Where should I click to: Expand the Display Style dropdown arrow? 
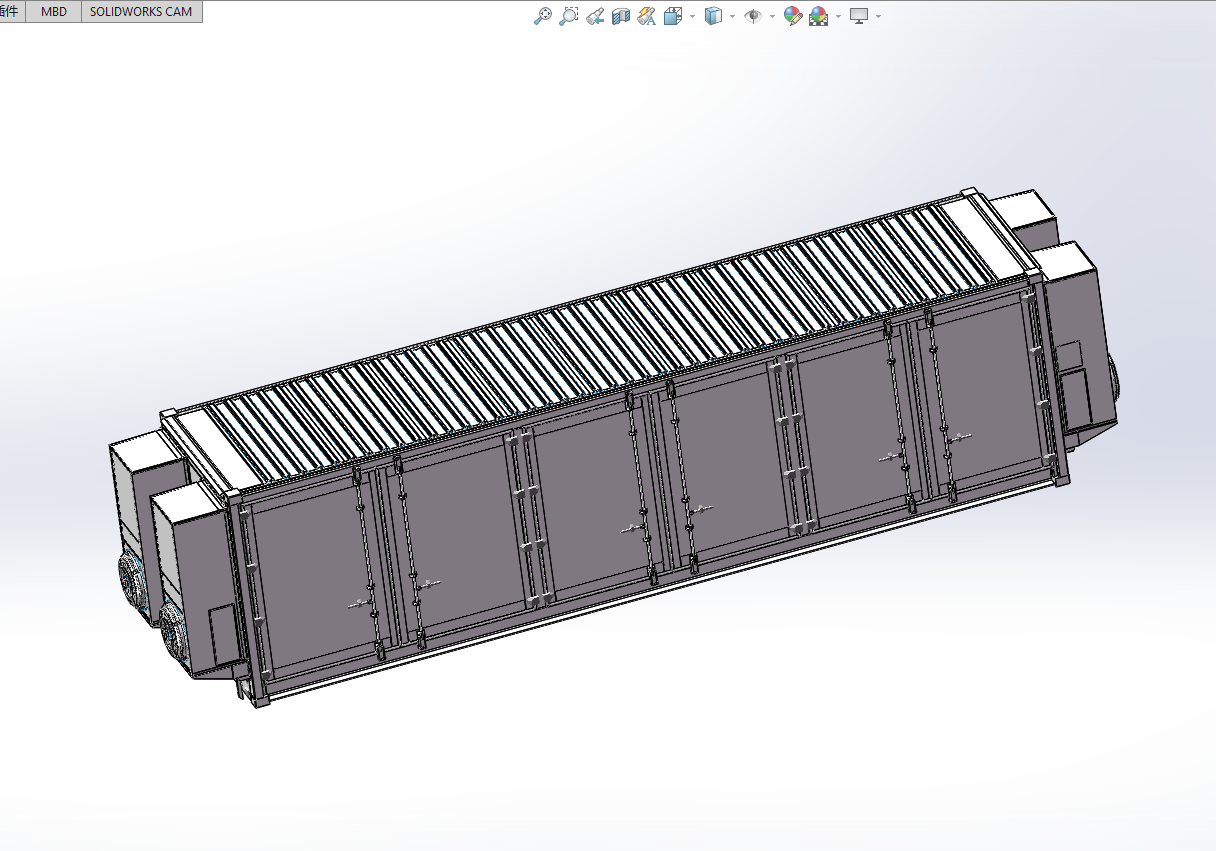click(732, 17)
